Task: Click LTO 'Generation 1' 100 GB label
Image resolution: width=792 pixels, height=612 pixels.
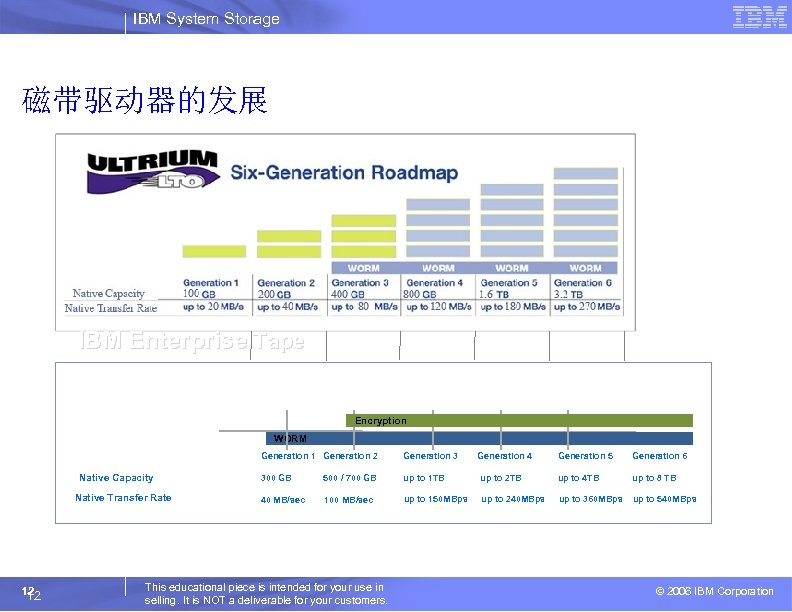Action: click(x=211, y=288)
